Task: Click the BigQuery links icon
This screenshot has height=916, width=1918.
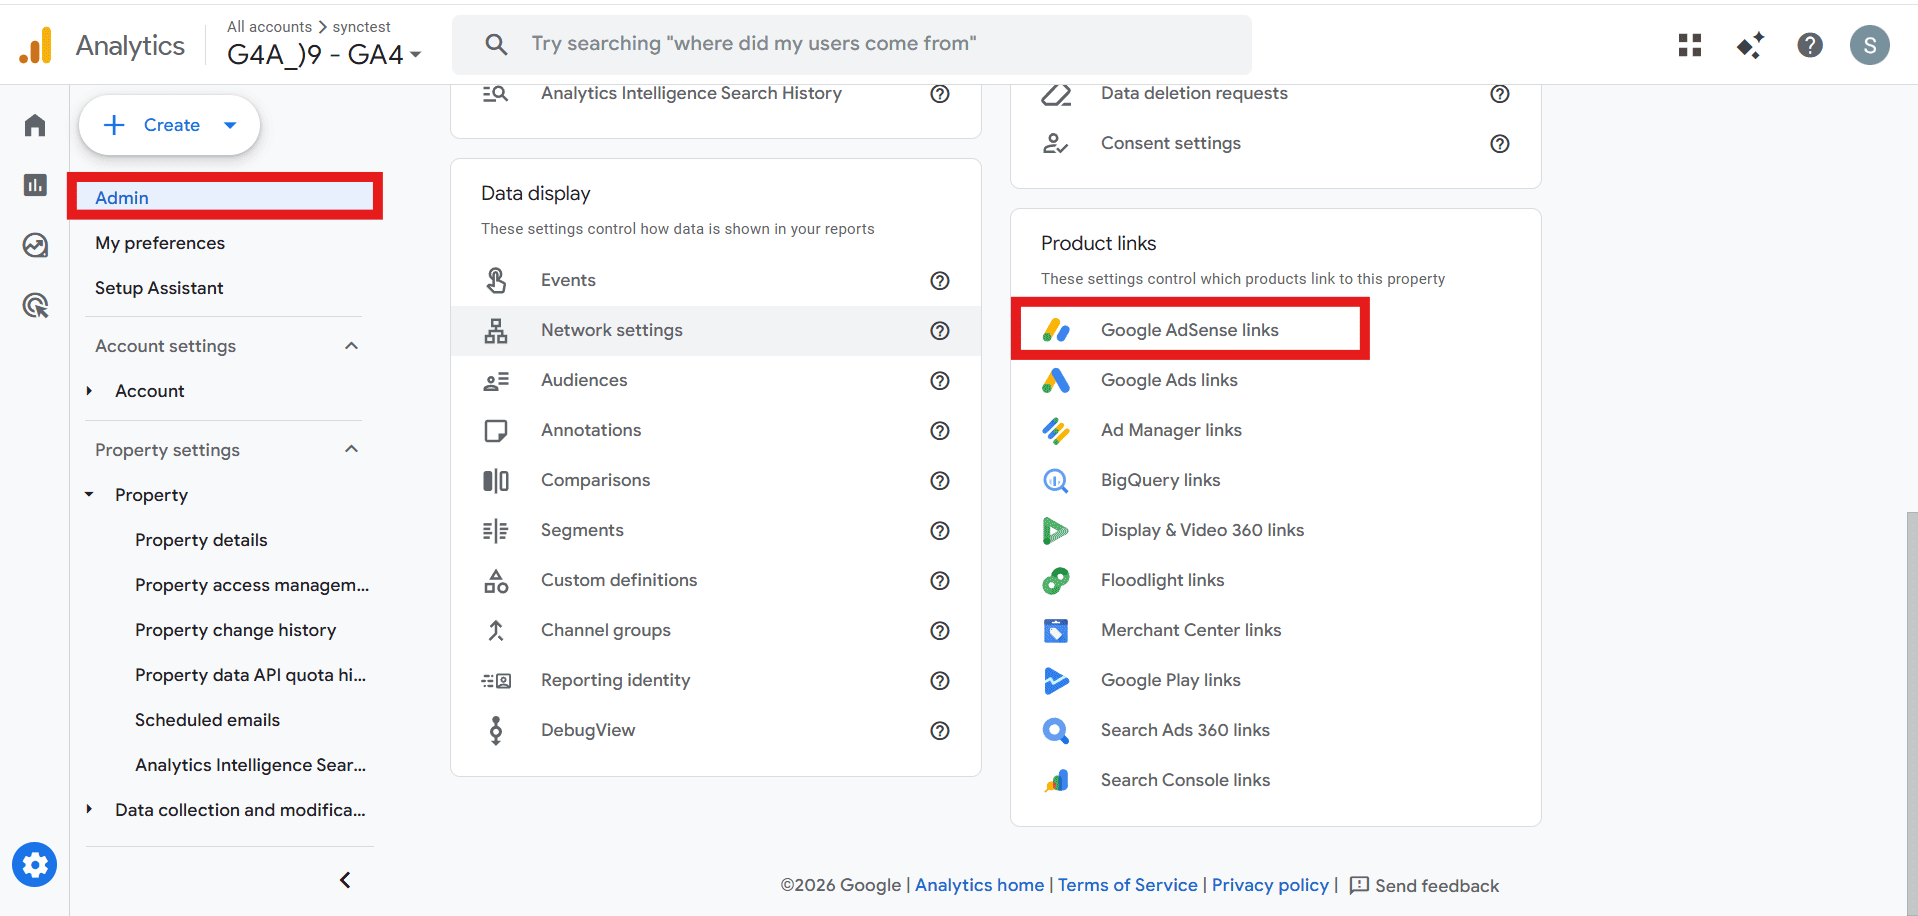Action: point(1056,480)
